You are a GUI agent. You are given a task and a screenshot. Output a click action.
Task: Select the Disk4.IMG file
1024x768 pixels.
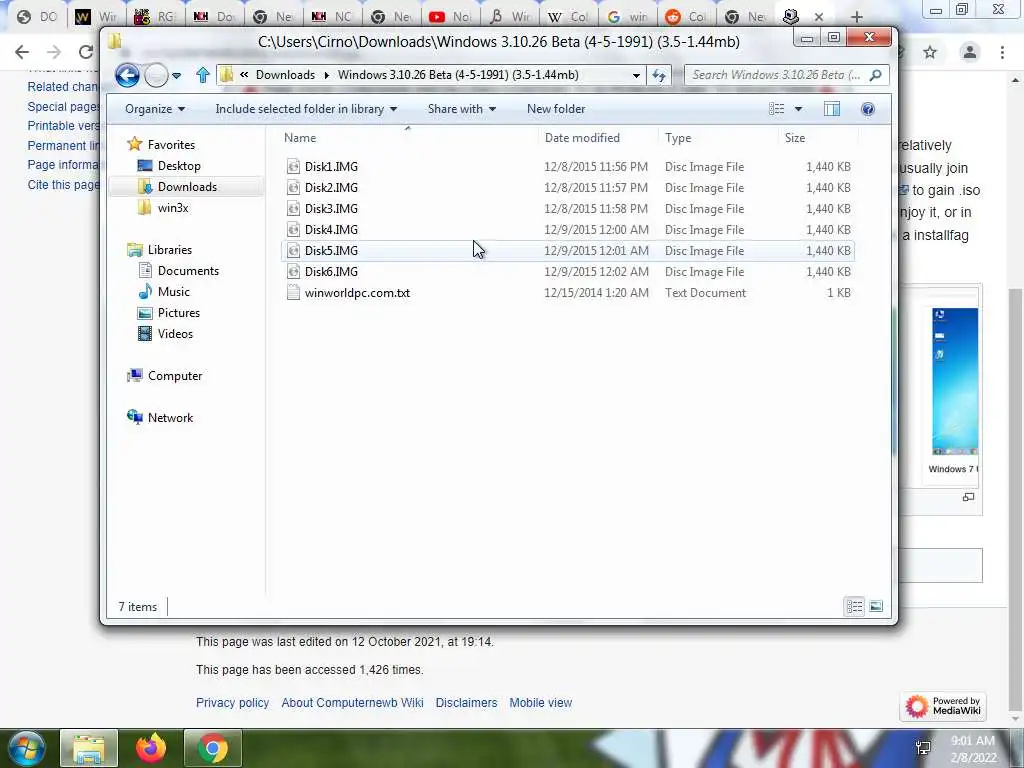click(568, 229)
